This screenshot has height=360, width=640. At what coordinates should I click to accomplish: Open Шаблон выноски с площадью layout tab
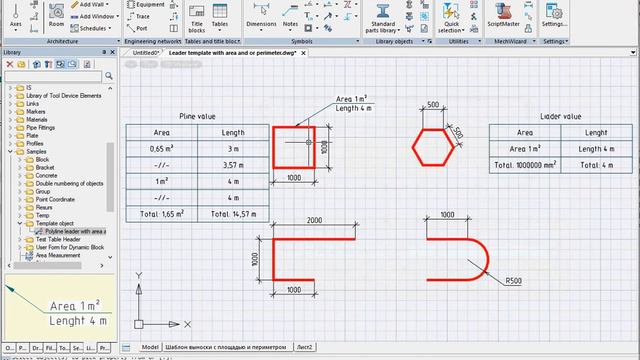click(x=226, y=347)
